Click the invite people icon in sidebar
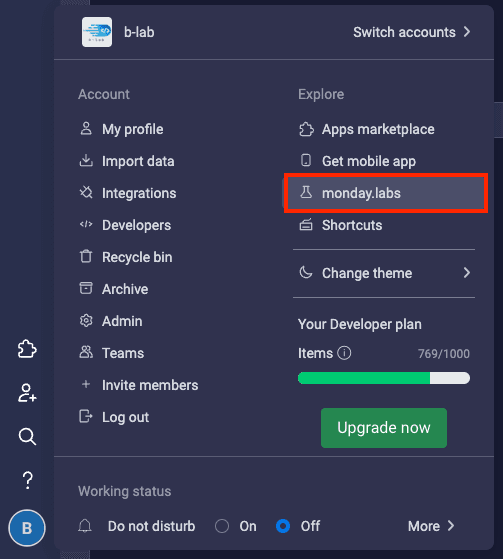The width and height of the screenshot is (503, 559). pos(27,393)
